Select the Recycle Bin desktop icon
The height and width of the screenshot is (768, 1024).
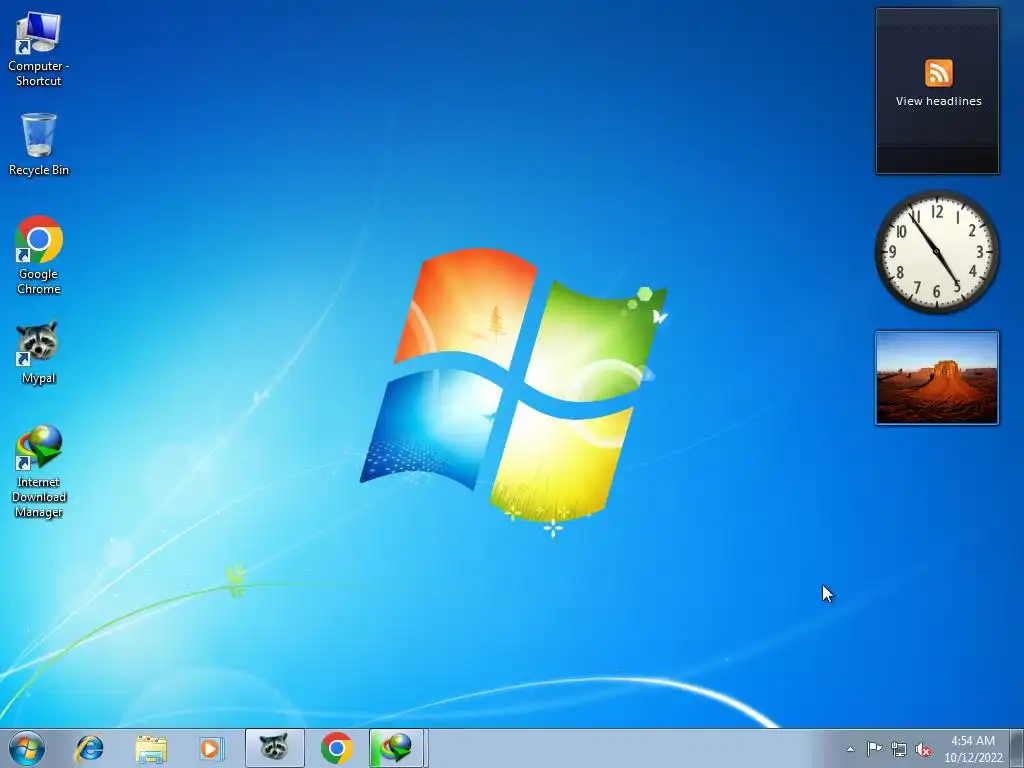pos(39,144)
